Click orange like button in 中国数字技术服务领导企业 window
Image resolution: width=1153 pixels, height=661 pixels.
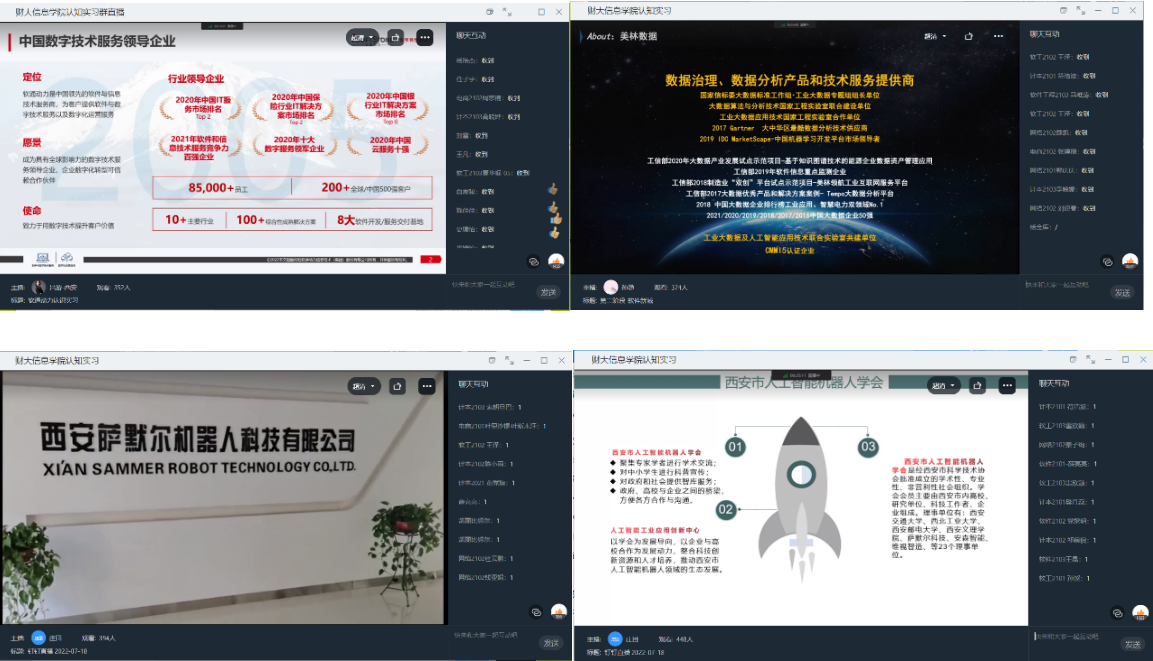click(556, 261)
